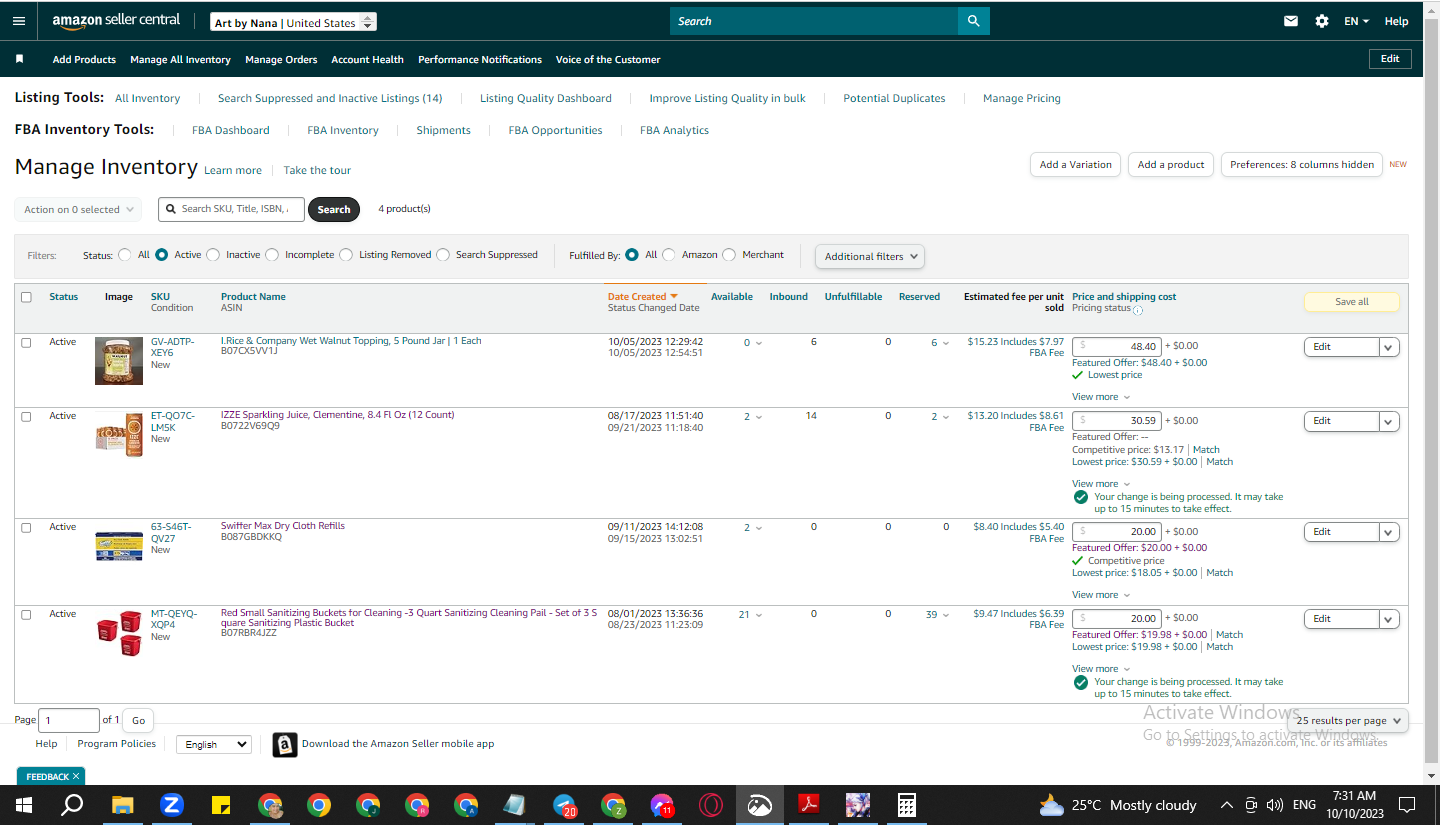Open Edit dropdown arrow for Walnut Topping row
This screenshot has height=825, width=1440.
pyautogui.click(x=1389, y=347)
